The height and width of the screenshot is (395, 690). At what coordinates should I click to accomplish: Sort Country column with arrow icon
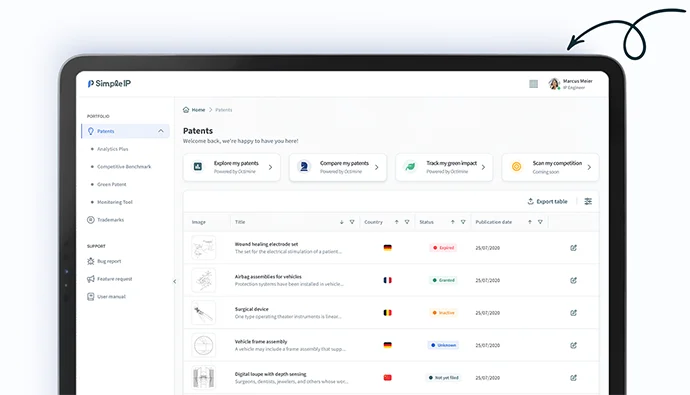pyautogui.click(x=396, y=222)
